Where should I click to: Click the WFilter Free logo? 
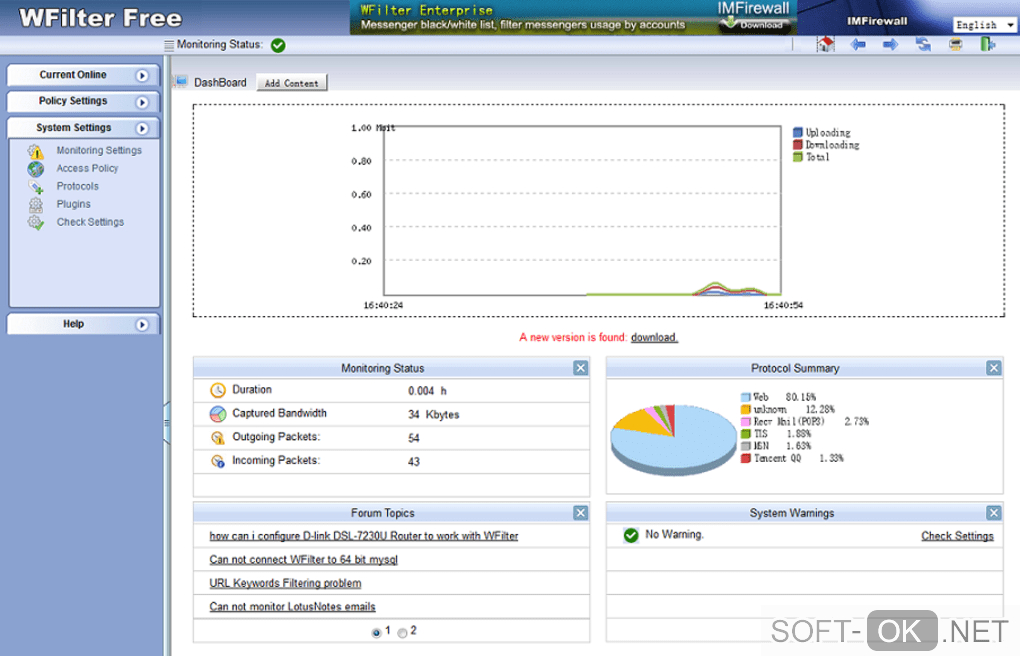click(101, 18)
